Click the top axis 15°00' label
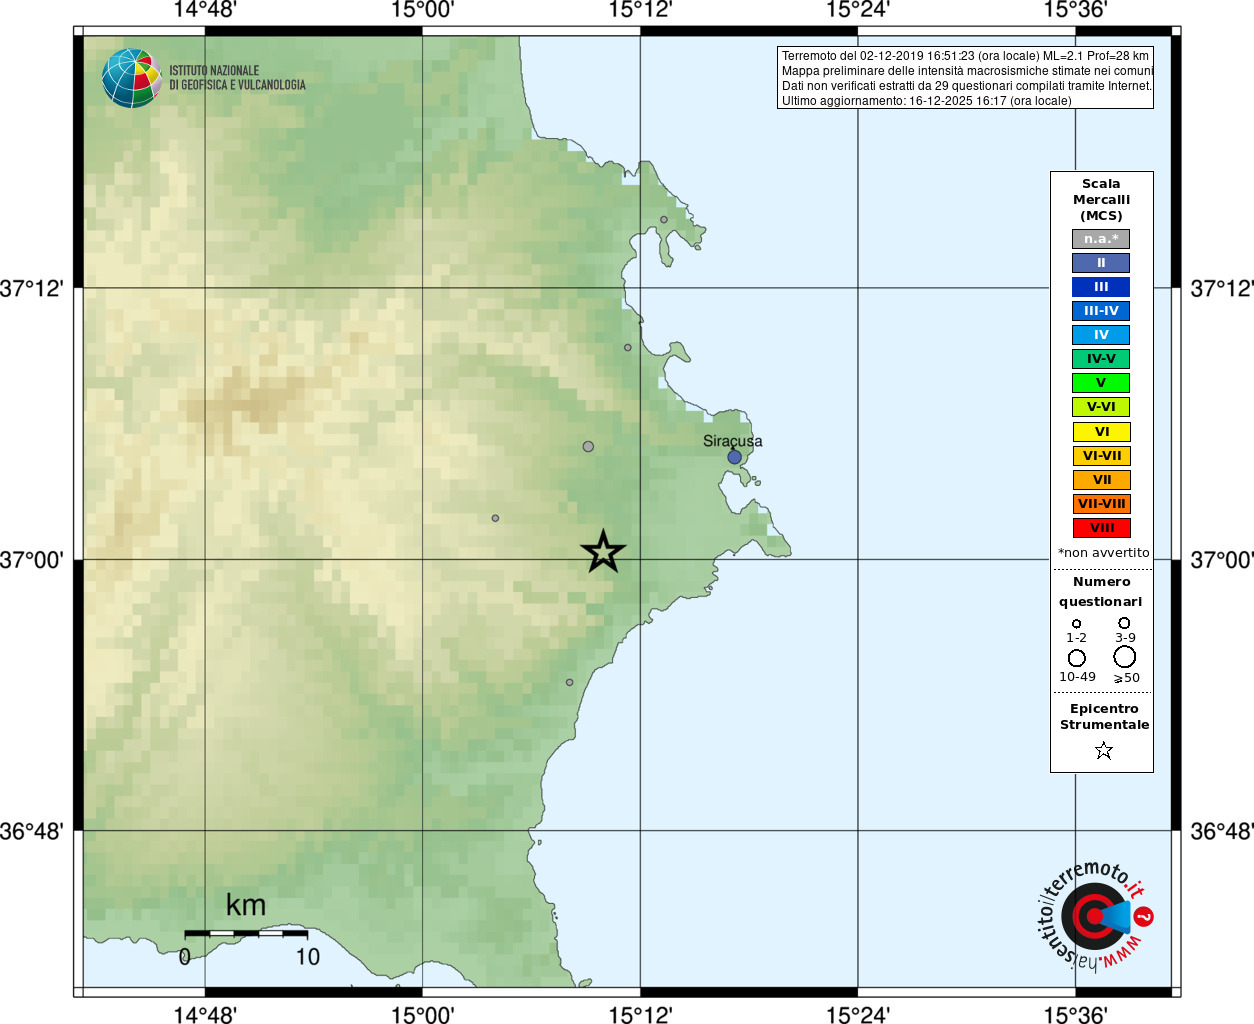The image size is (1254, 1024). coord(422,10)
